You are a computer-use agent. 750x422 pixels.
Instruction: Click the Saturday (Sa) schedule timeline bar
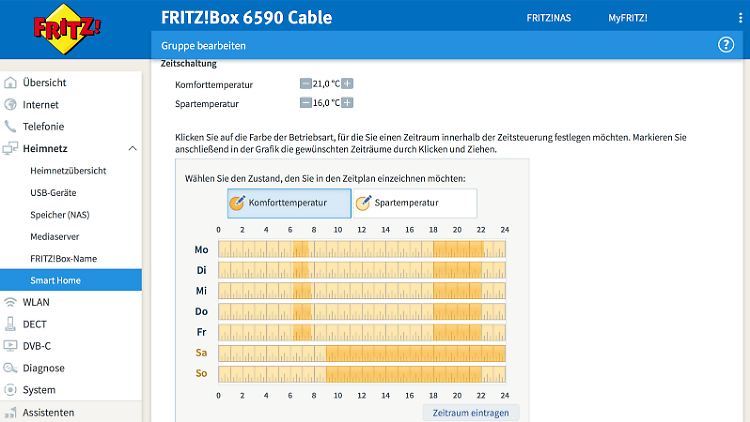pyautogui.click(x=362, y=353)
